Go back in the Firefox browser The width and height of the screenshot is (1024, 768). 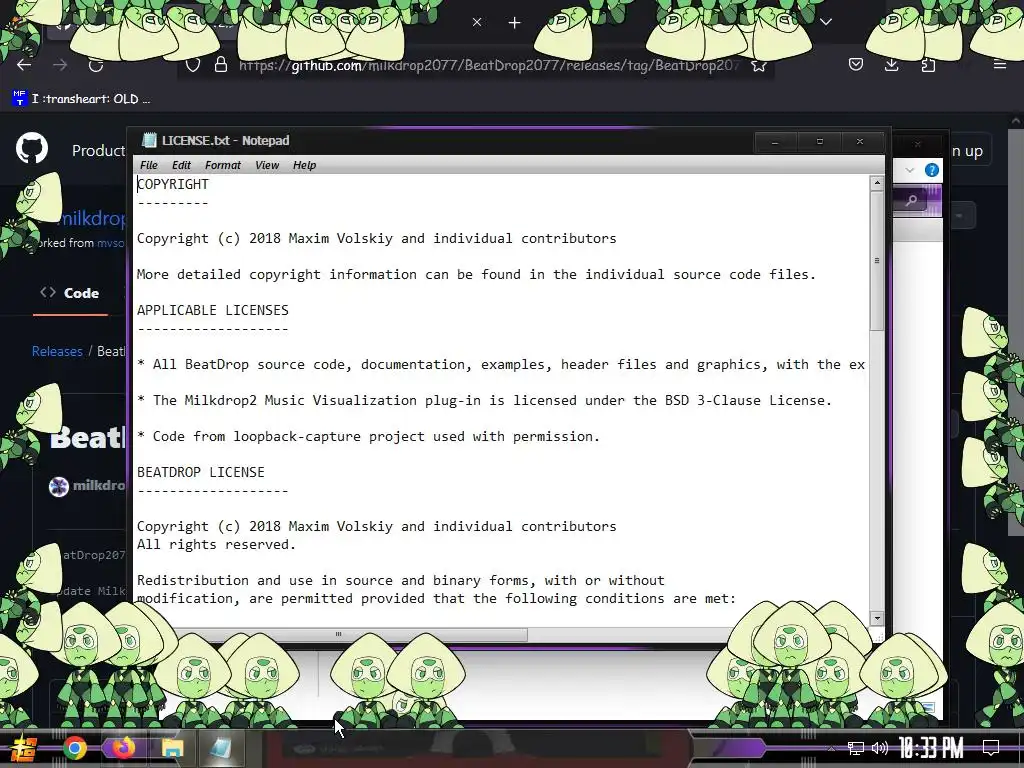coord(24,65)
